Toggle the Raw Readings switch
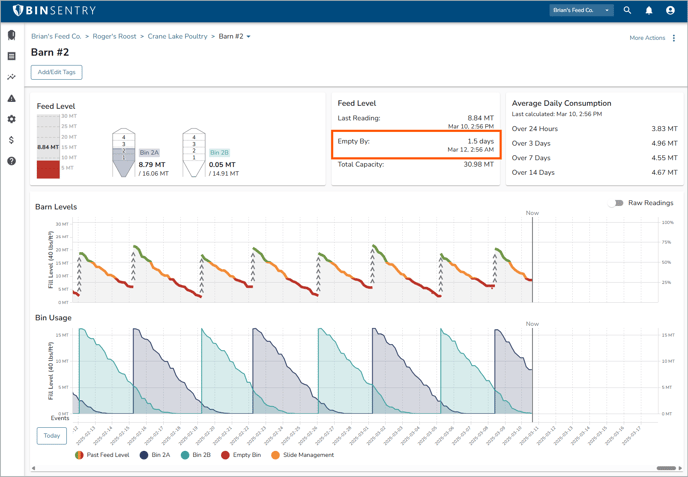688x477 pixels. pos(616,203)
